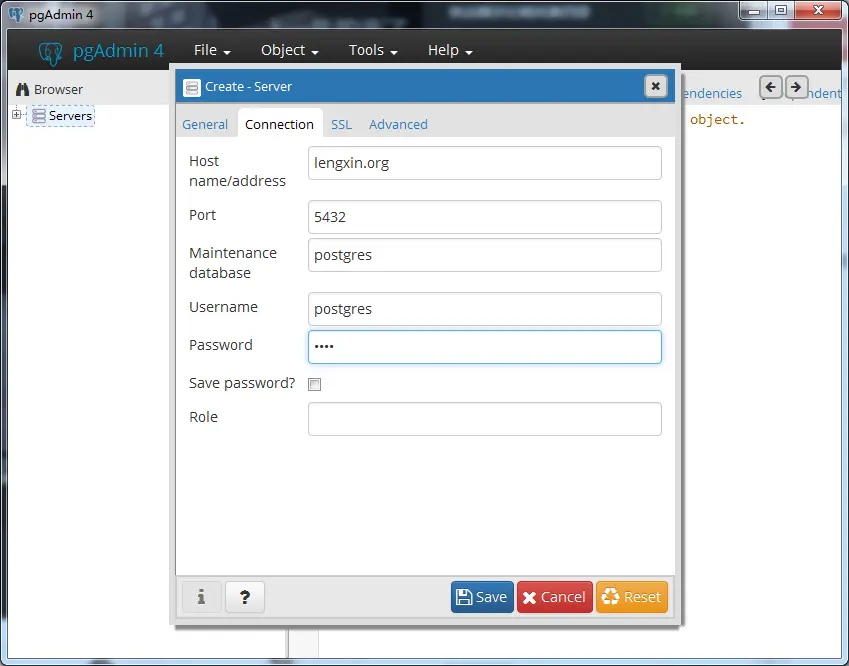
Task: Click the Dependencies tab behind dialog
Action: pos(712,94)
